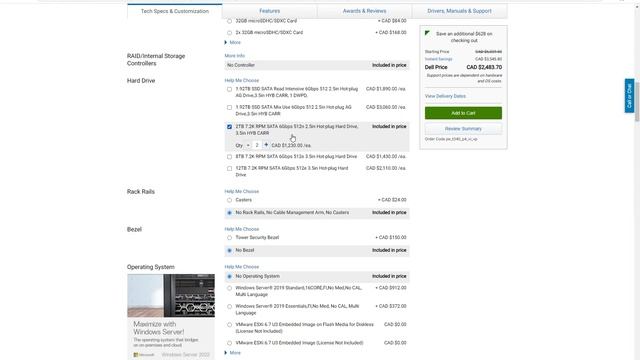The image size is (640, 360).
Task: Select Windows Server 2019 Essentials option
Action: [x=229, y=307]
